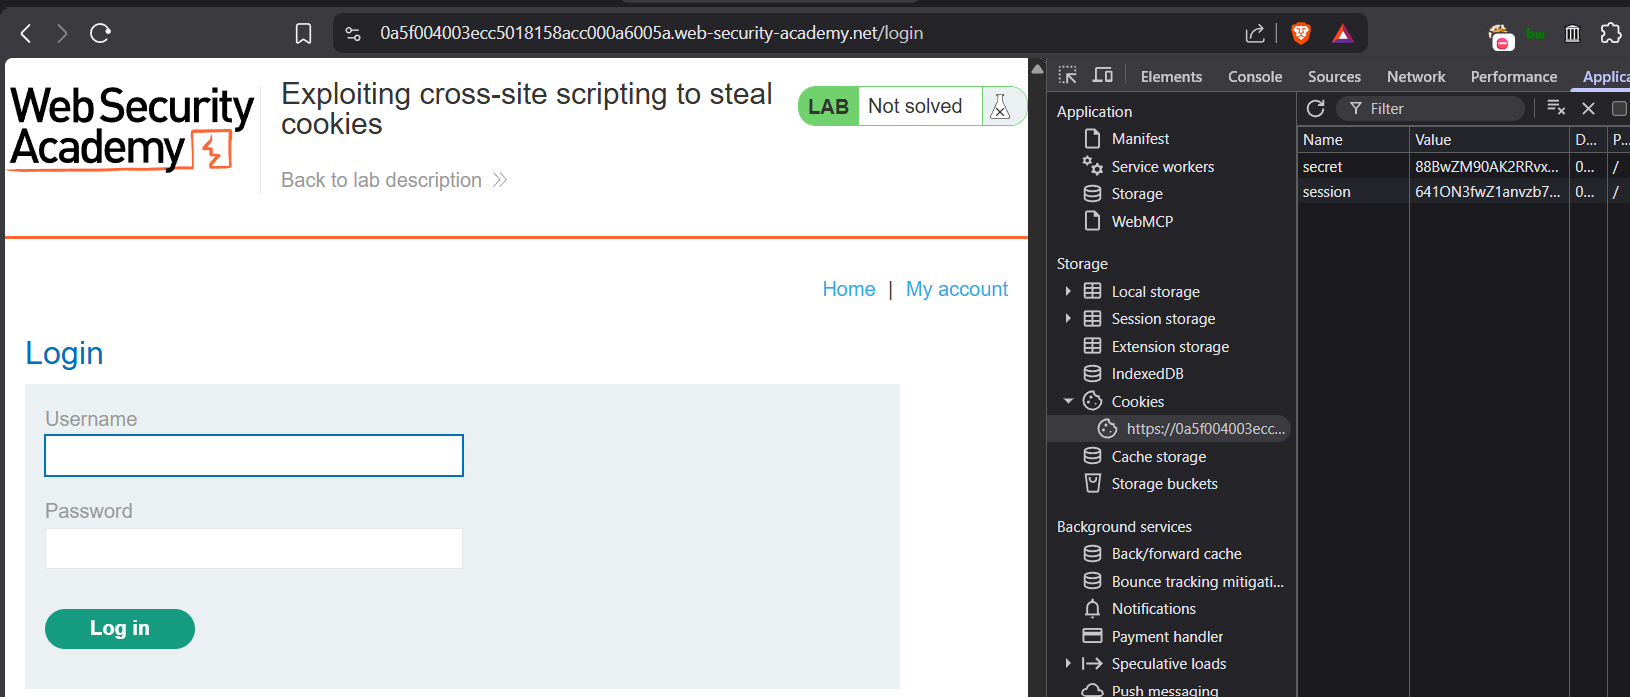Sort cookies by Name column
Screen dimensions: 1630x697
pos(1353,140)
